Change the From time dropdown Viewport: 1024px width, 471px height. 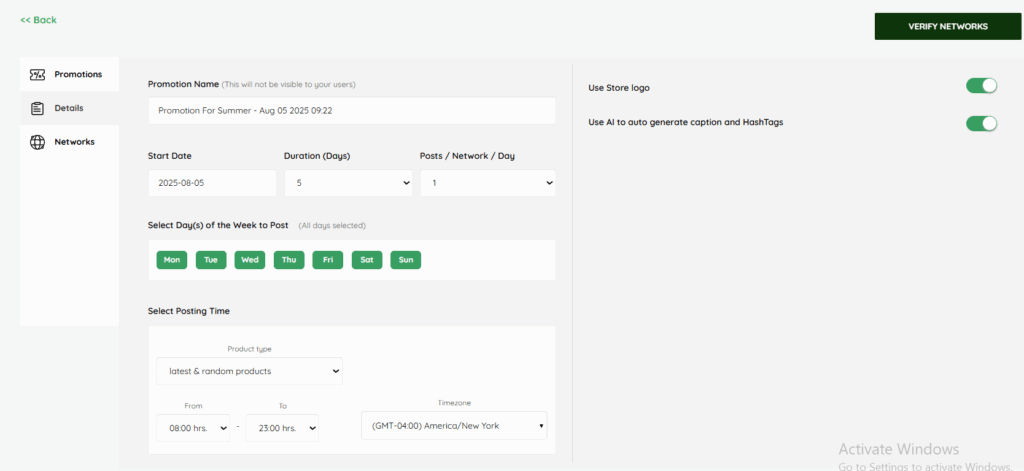pos(193,428)
